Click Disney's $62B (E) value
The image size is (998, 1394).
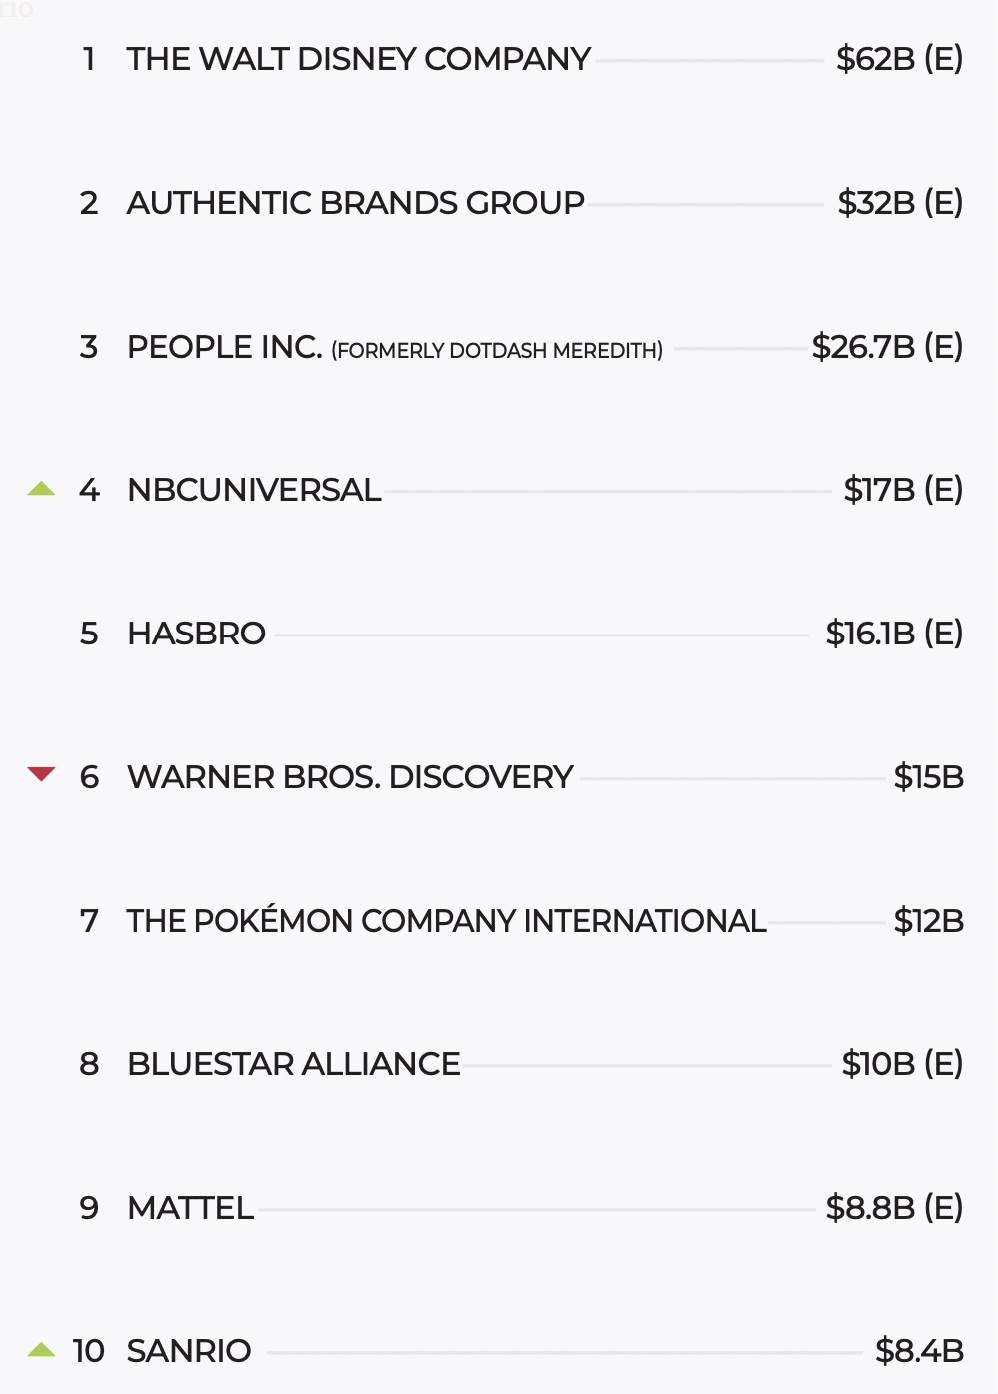pyautogui.click(x=899, y=59)
